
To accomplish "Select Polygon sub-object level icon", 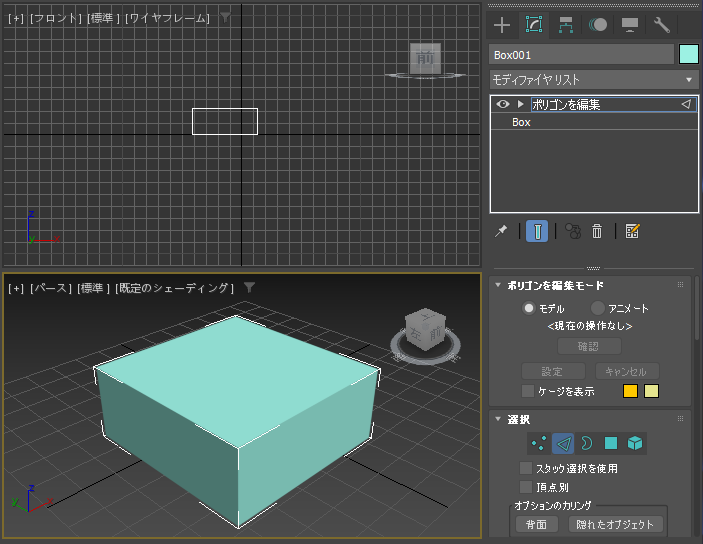I will (x=611, y=443).
